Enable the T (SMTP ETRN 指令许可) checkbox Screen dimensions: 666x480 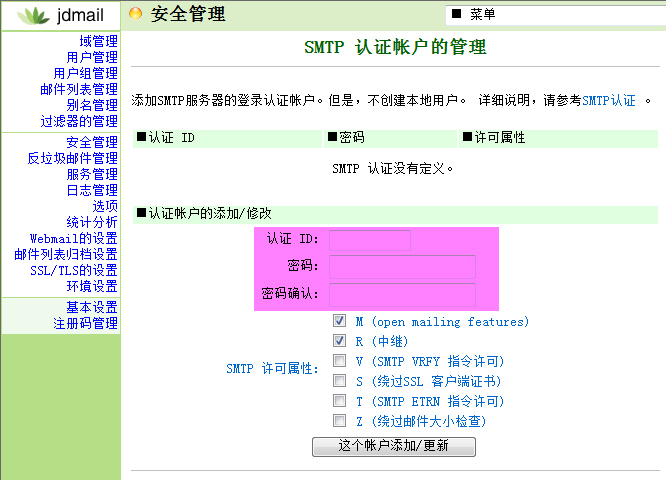coord(340,401)
